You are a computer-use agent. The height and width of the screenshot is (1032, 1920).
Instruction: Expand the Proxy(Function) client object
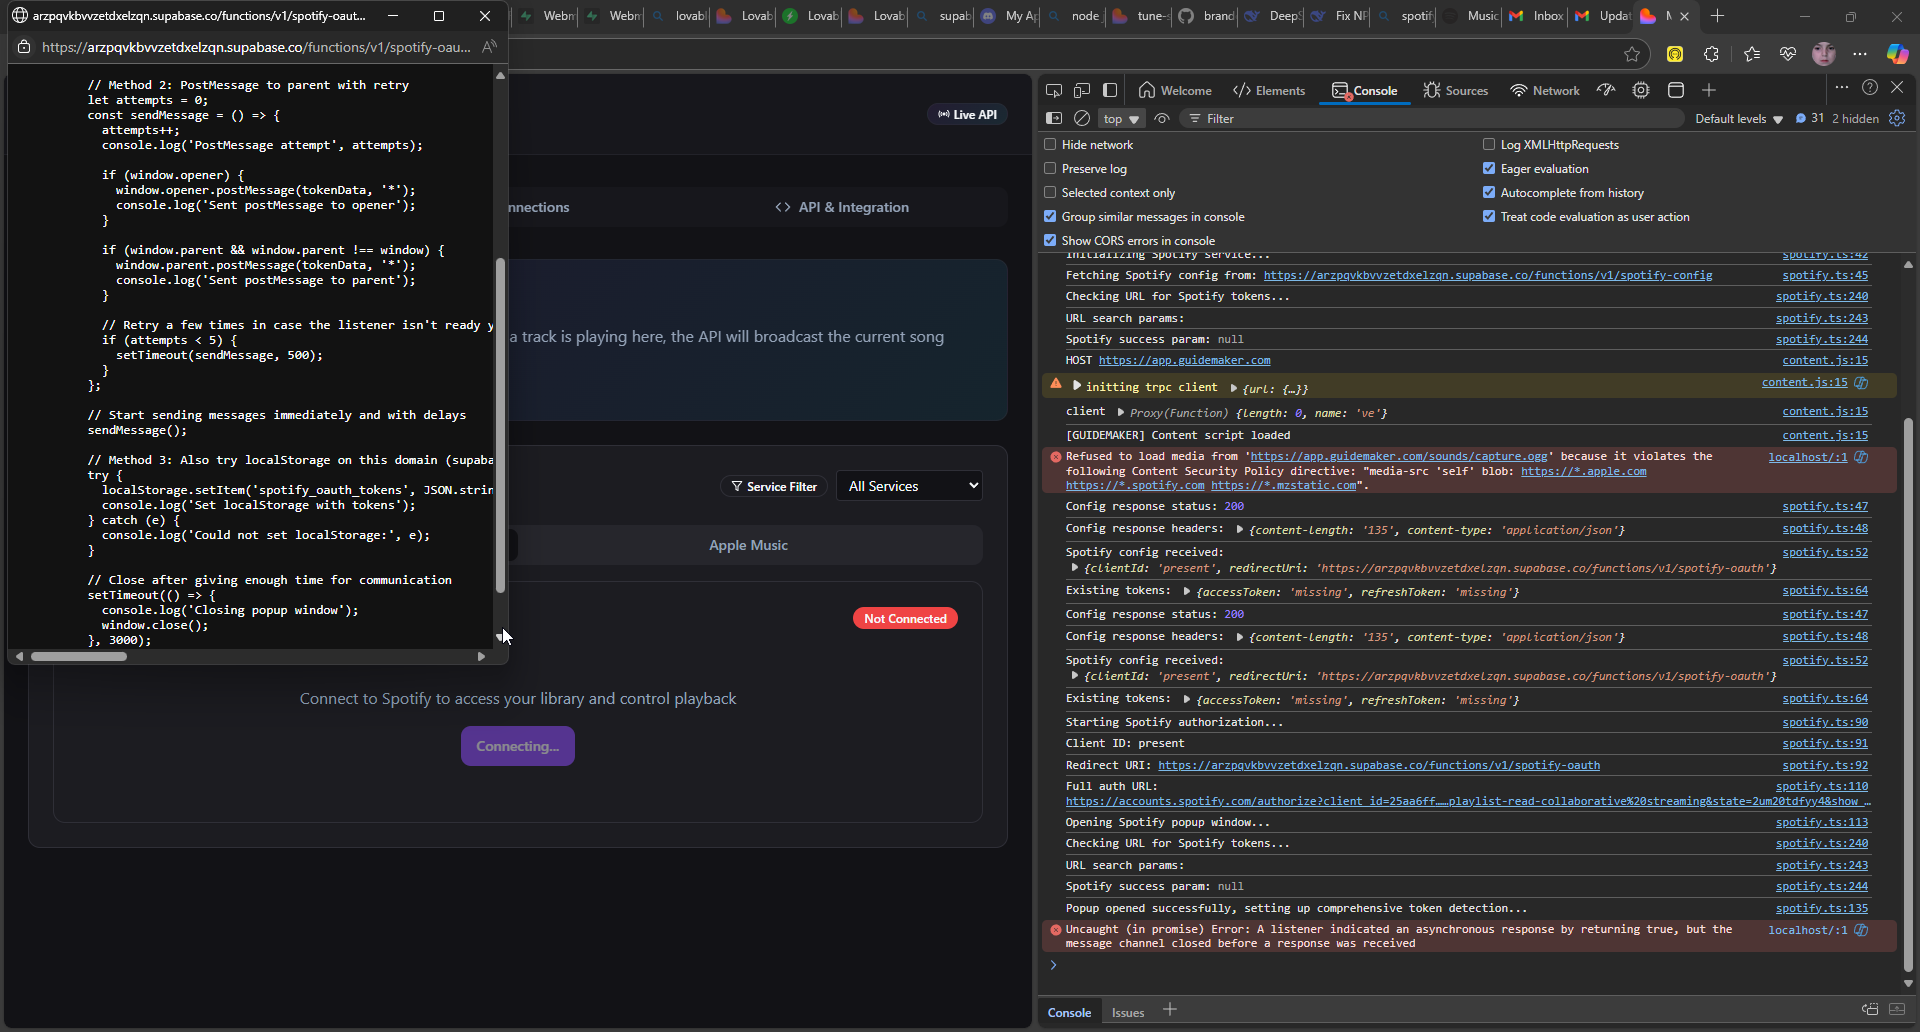[x=1121, y=412]
